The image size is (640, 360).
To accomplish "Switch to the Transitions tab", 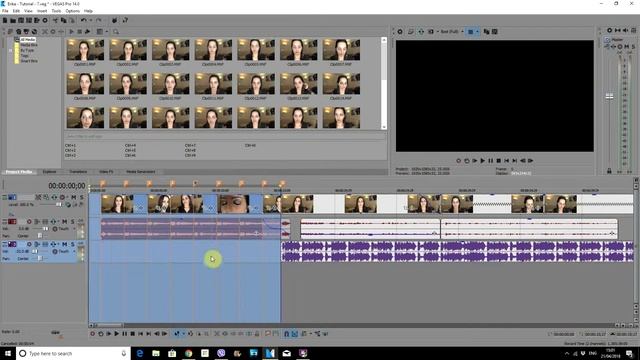I will (x=78, y=172).
